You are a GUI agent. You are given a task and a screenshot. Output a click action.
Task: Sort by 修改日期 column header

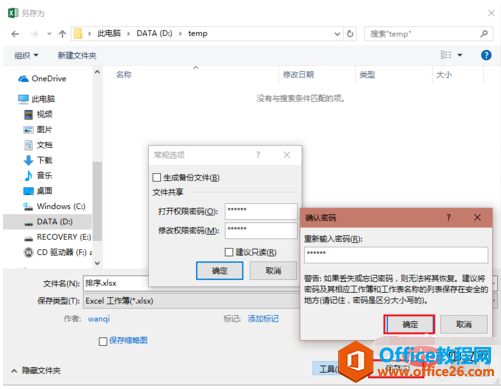click(x=298, y=75)
